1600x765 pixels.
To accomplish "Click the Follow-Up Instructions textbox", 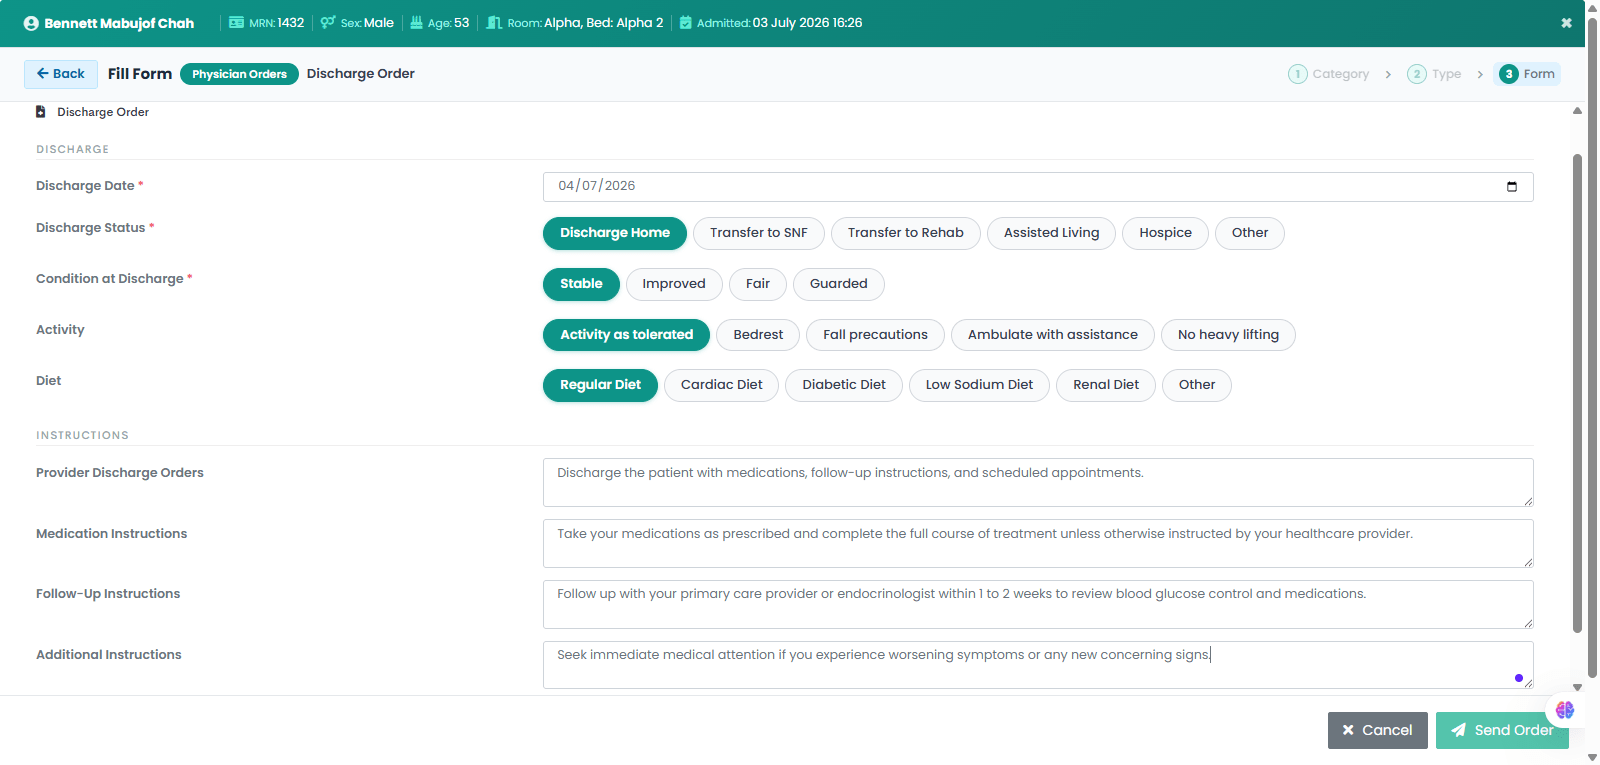I will tap(1038, 605).
